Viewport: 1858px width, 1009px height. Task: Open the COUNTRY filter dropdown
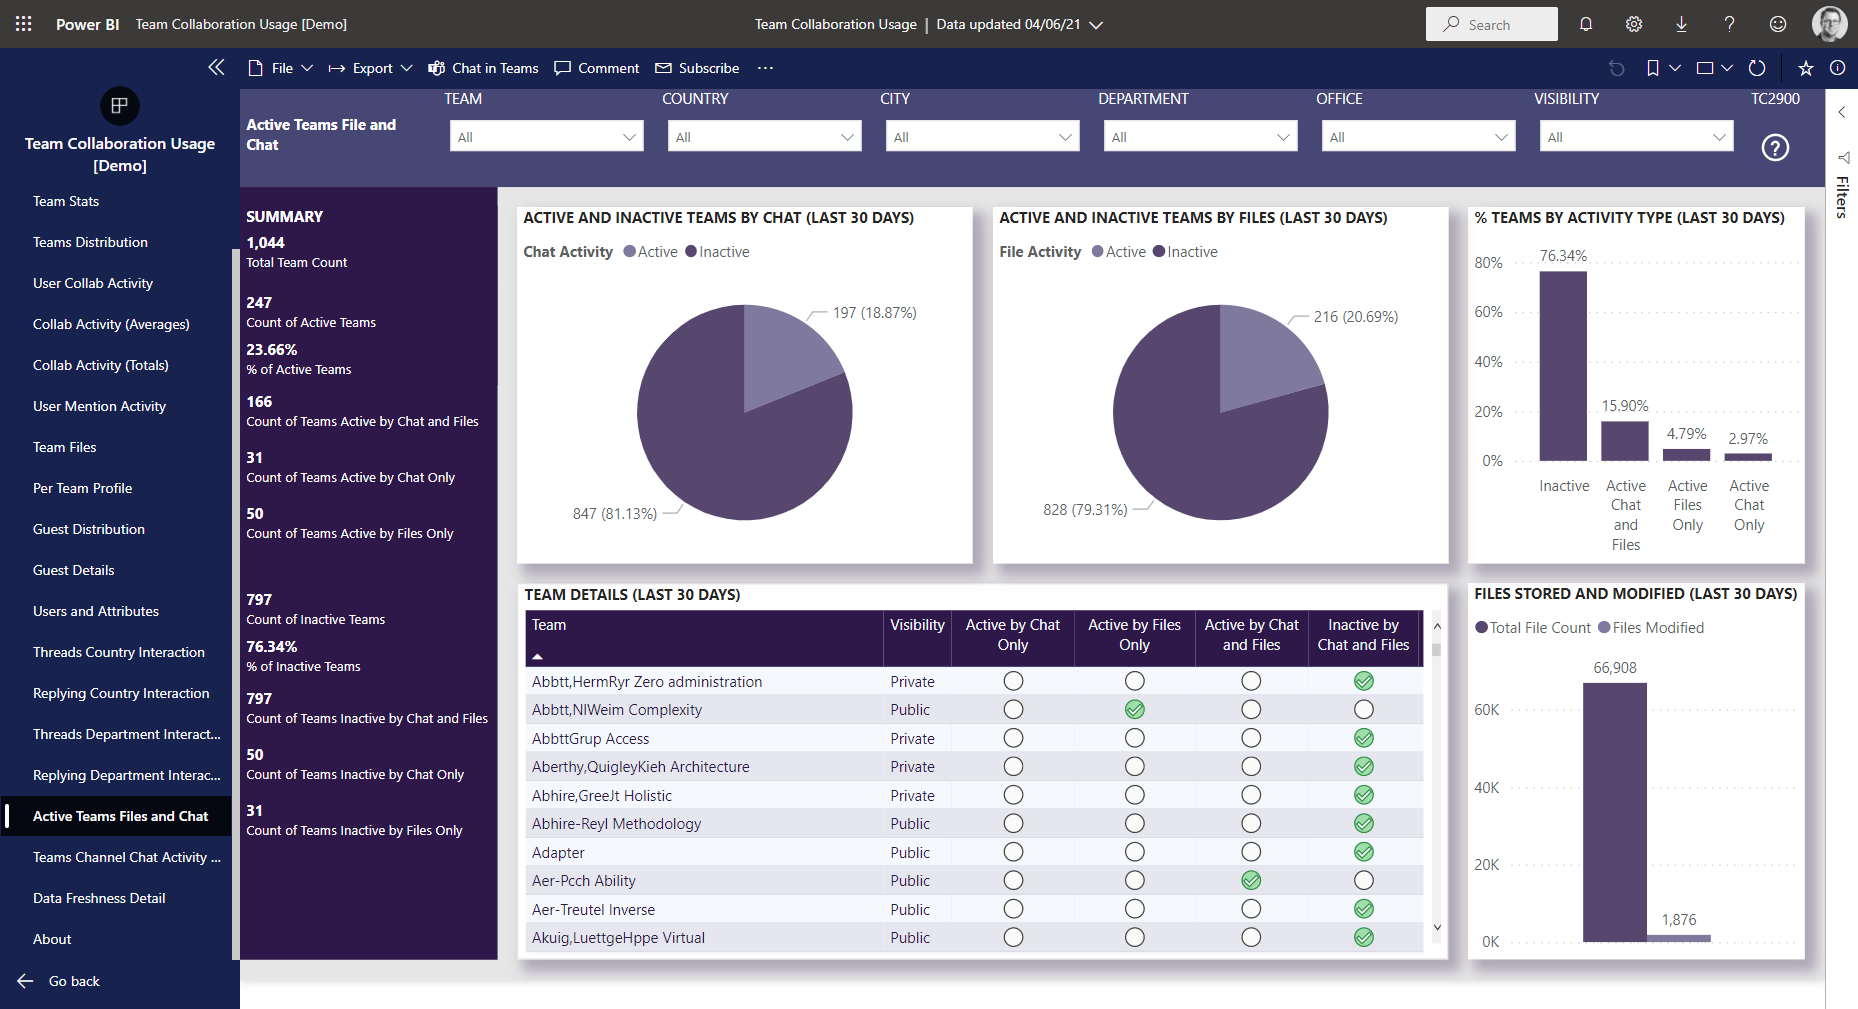pyautogui.click(x=765, y=137)
